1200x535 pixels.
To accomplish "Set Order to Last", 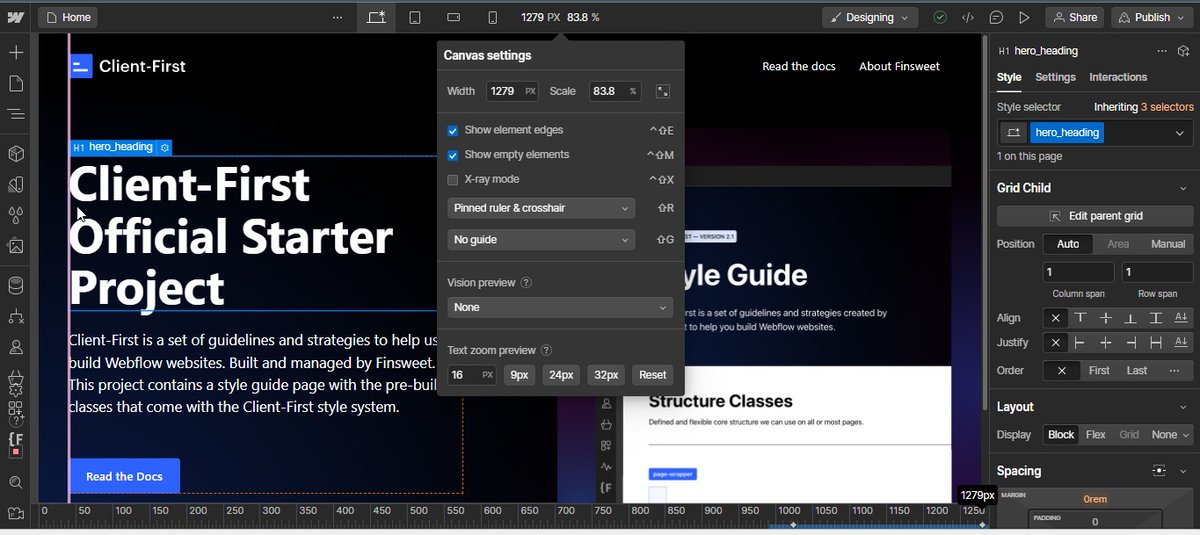I will coord(1137,370).
